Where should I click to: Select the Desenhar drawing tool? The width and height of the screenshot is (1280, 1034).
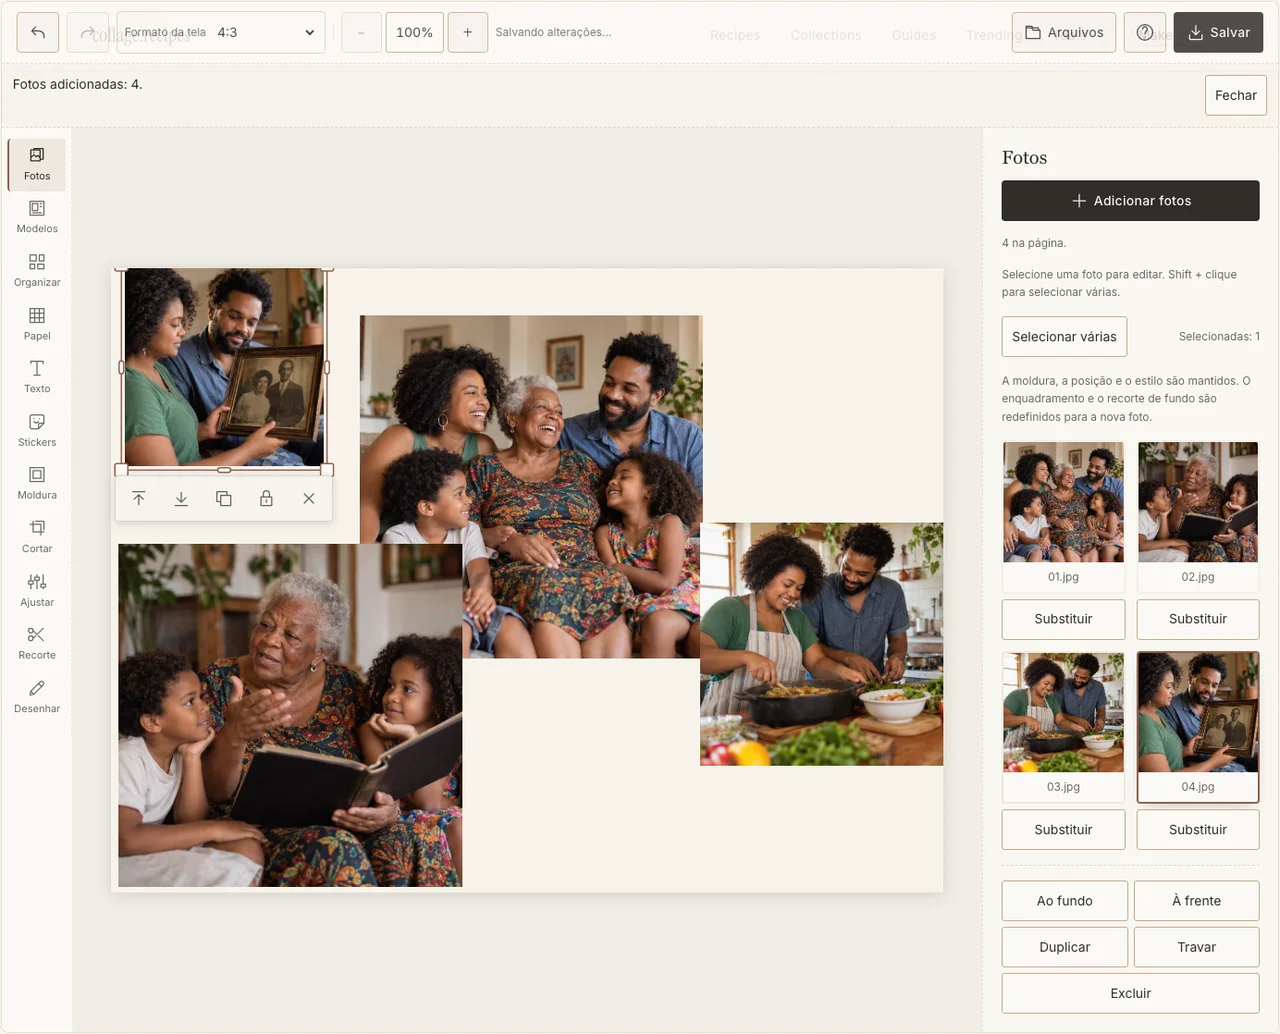[x=37, y=697]
